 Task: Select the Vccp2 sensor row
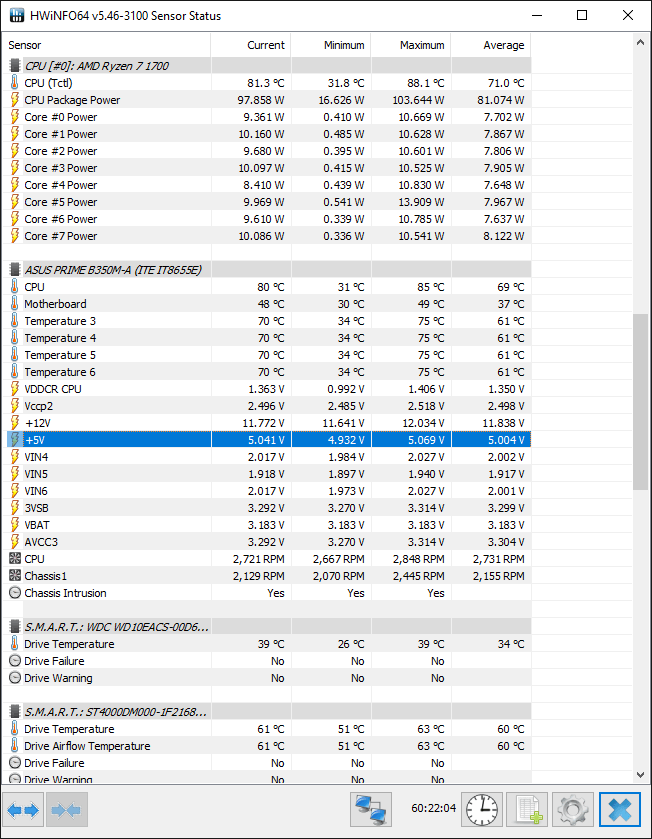(x=266, y=406)
